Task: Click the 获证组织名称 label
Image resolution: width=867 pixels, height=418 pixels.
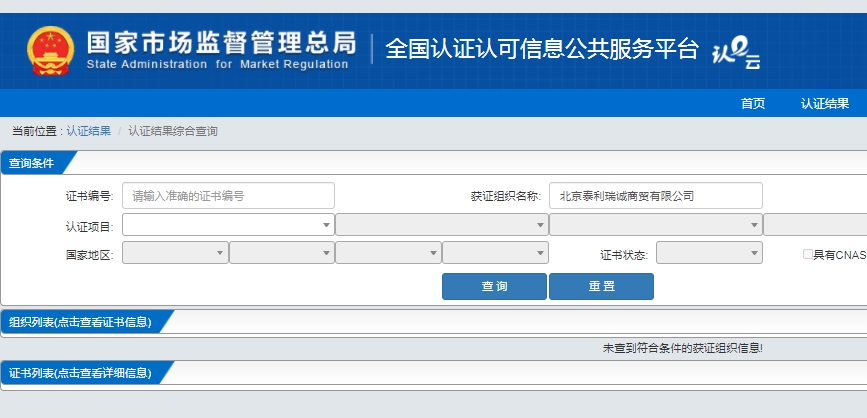Action: pos(506,196)
